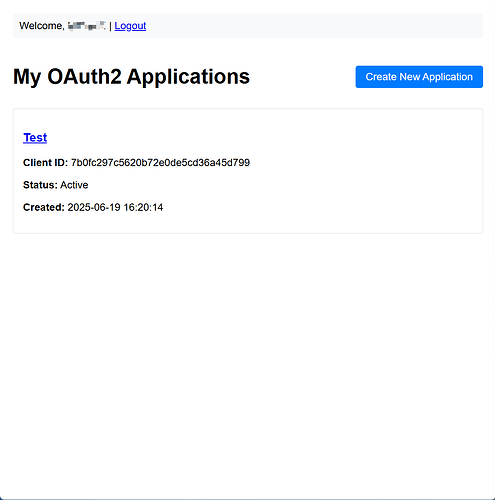This screenshot has width=495, height=500.
Task: Click the 'Client ID:' label
Action: 45,163
